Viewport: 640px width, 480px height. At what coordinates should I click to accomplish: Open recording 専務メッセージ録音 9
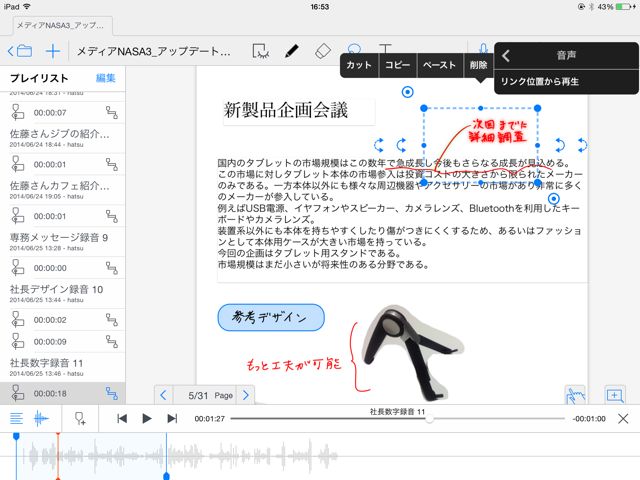(62, 242)
